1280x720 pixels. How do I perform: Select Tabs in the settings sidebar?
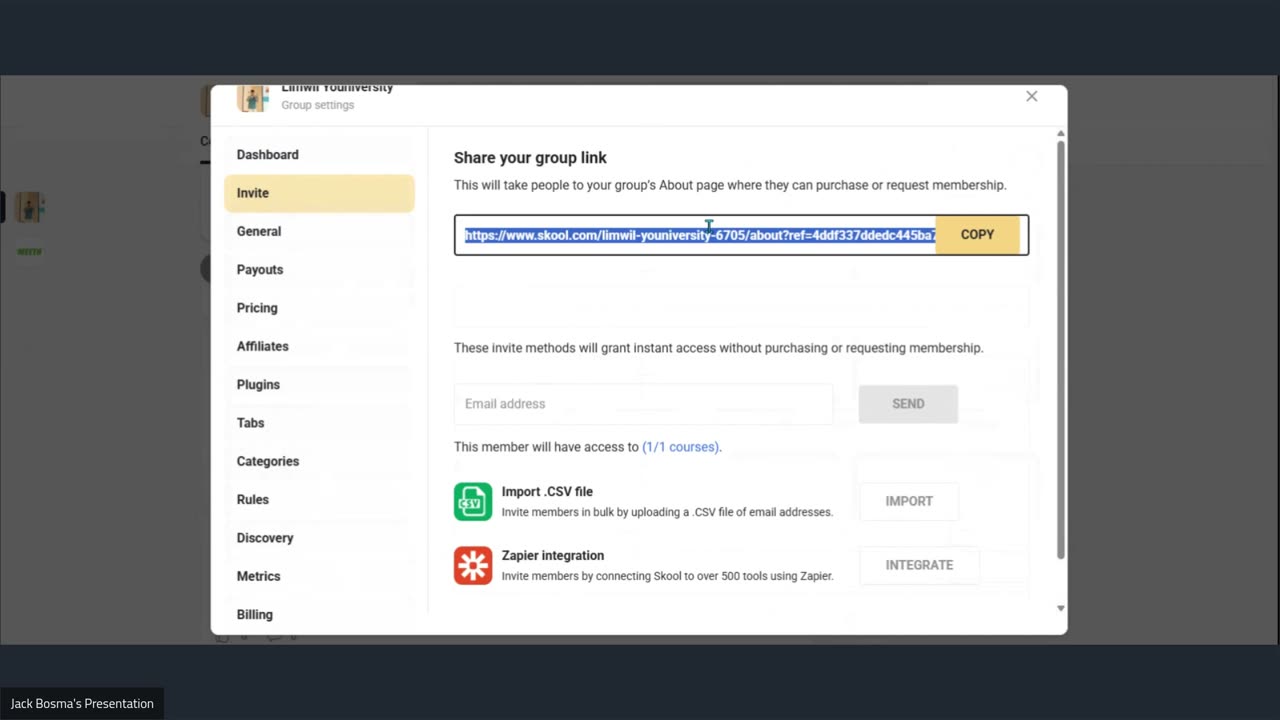319,423
